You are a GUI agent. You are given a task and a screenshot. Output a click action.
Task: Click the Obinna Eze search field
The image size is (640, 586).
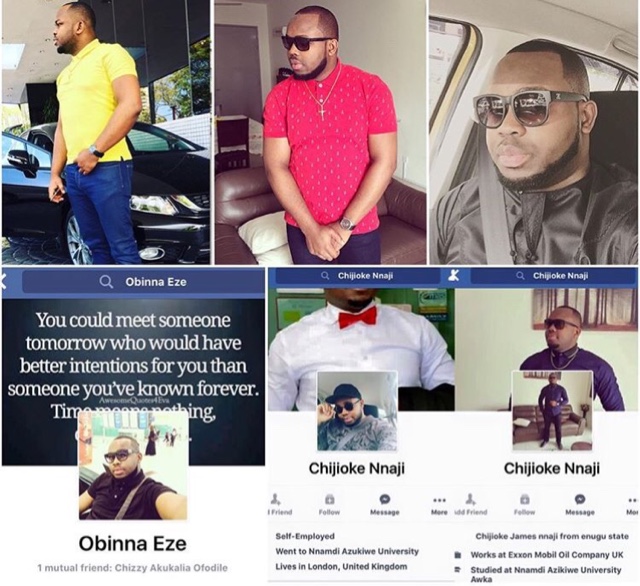click(x=143, y=282)
